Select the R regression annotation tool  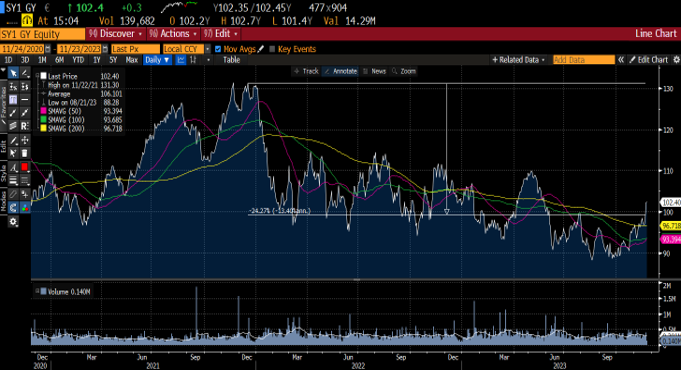tap(25, 126)
